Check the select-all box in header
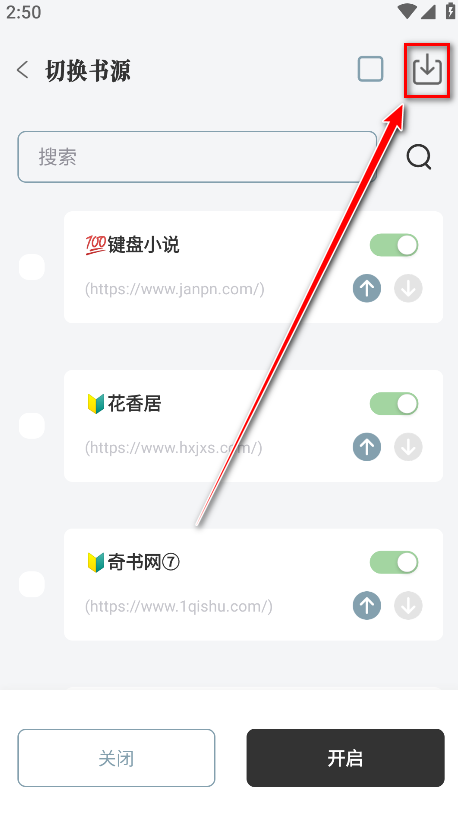The image size is (458, 820). [371, 69]
